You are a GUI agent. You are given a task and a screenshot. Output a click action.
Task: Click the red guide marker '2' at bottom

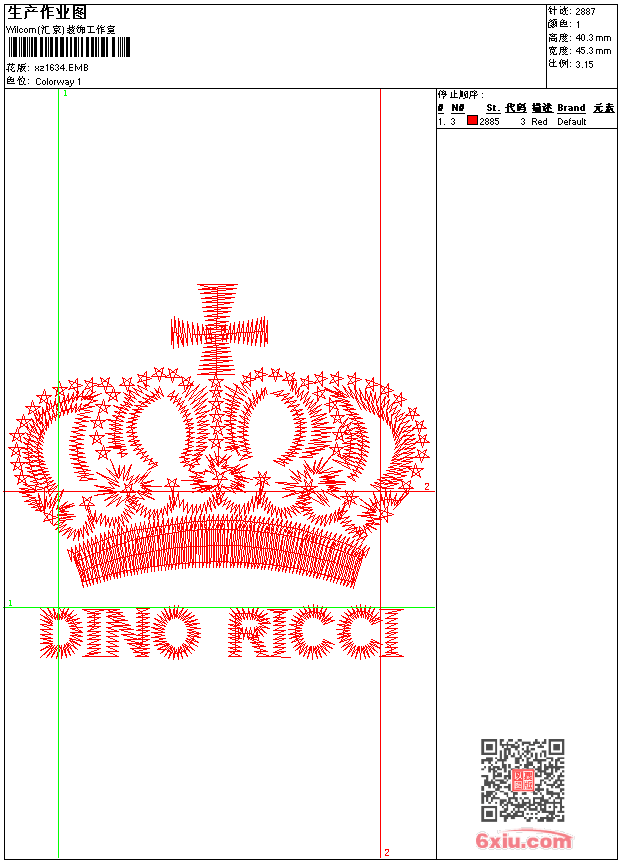click(x=387, y=852)
